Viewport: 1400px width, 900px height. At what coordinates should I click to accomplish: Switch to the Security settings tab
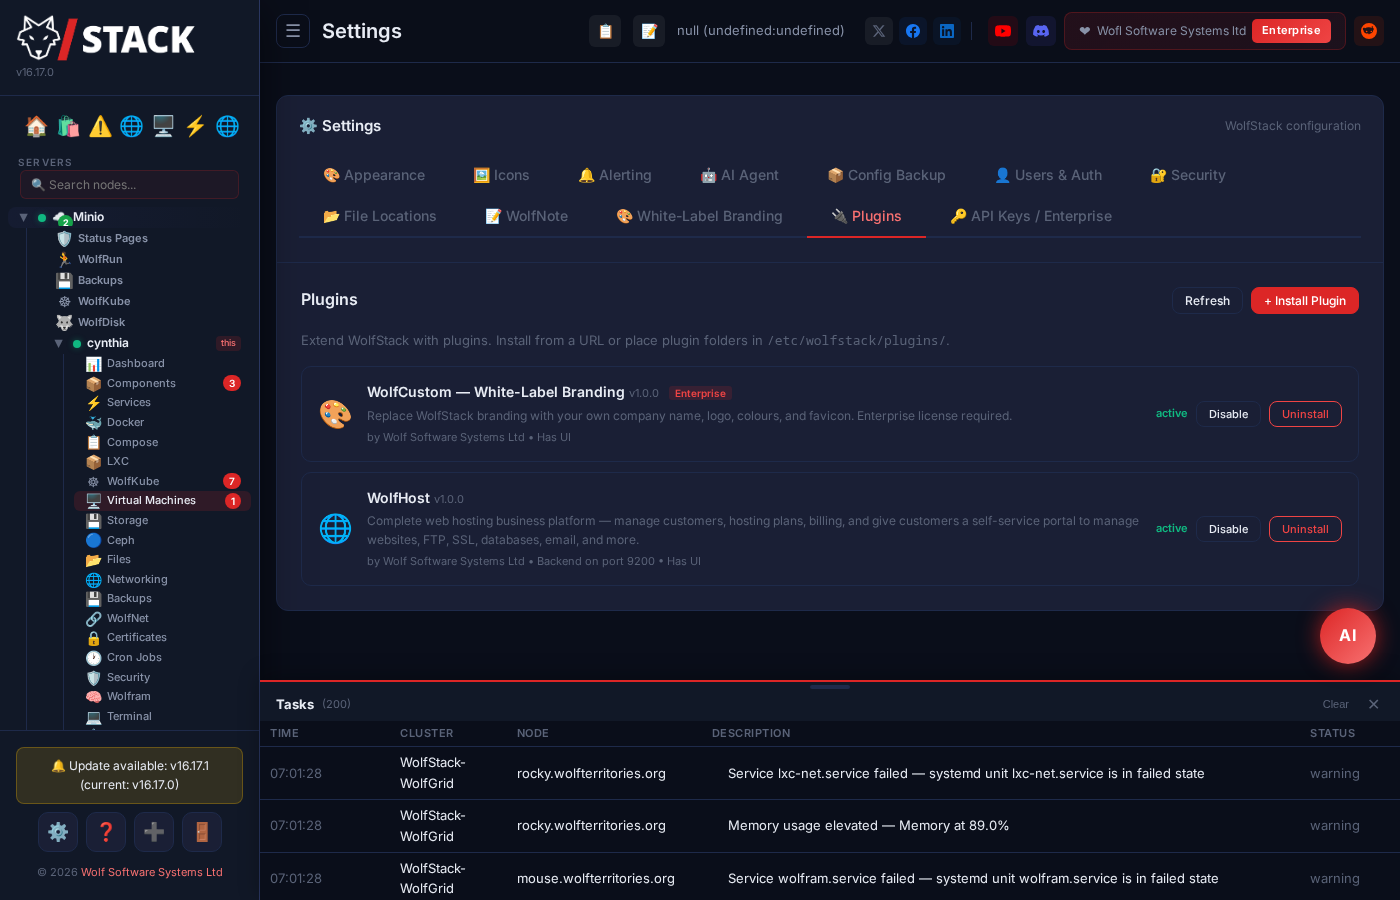pyautogui.click(x=1188, y=175)
